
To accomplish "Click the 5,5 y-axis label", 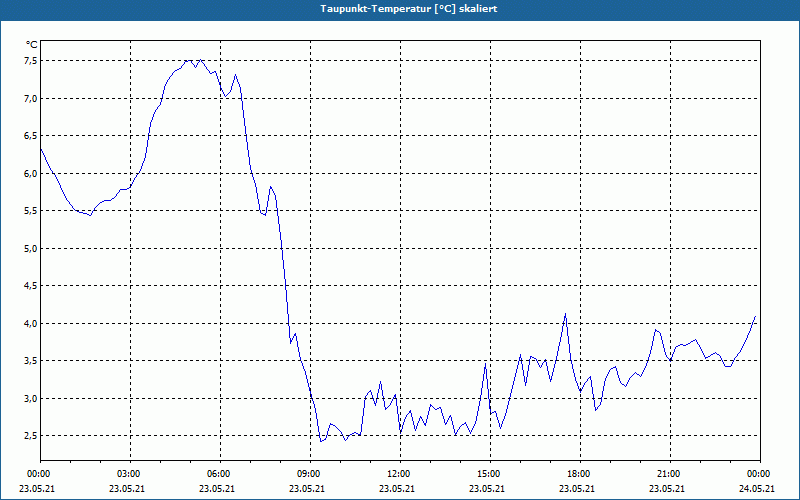I will 31,211.
